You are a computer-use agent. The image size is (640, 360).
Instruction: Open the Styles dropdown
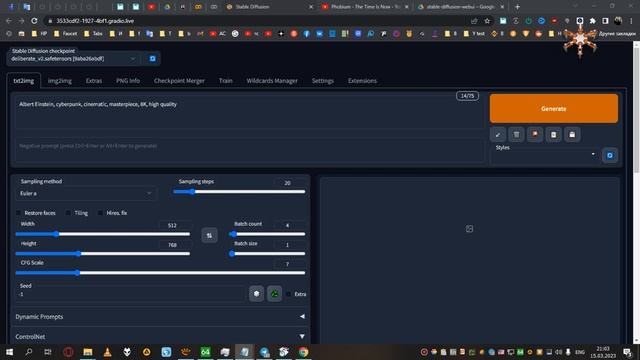[545, 155]
